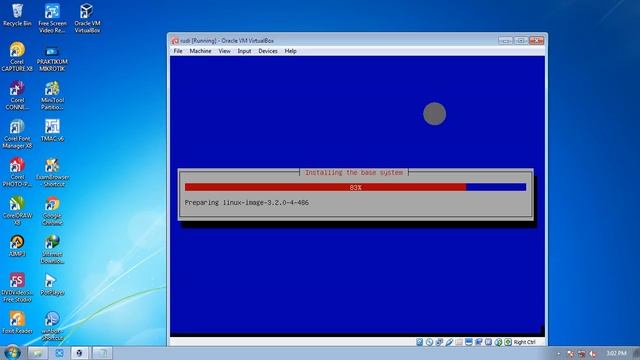Click the video capture status icon
Viewport: 640px width, 360px height.
pos(478,342)
